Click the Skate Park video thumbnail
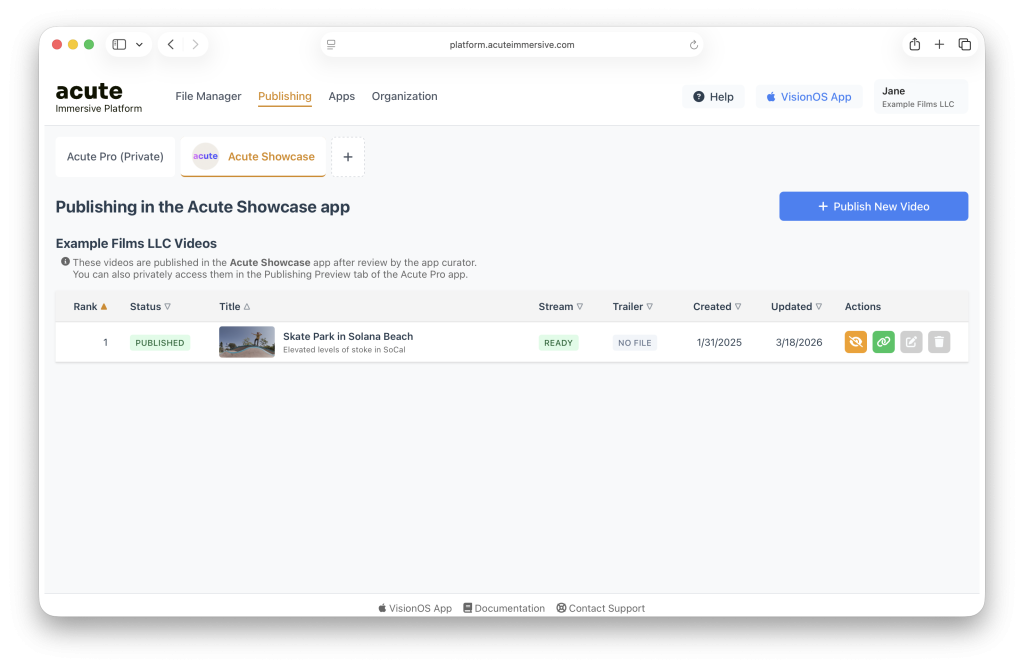The height and width of the screenshot is (668, 1024). click(247, 342)
